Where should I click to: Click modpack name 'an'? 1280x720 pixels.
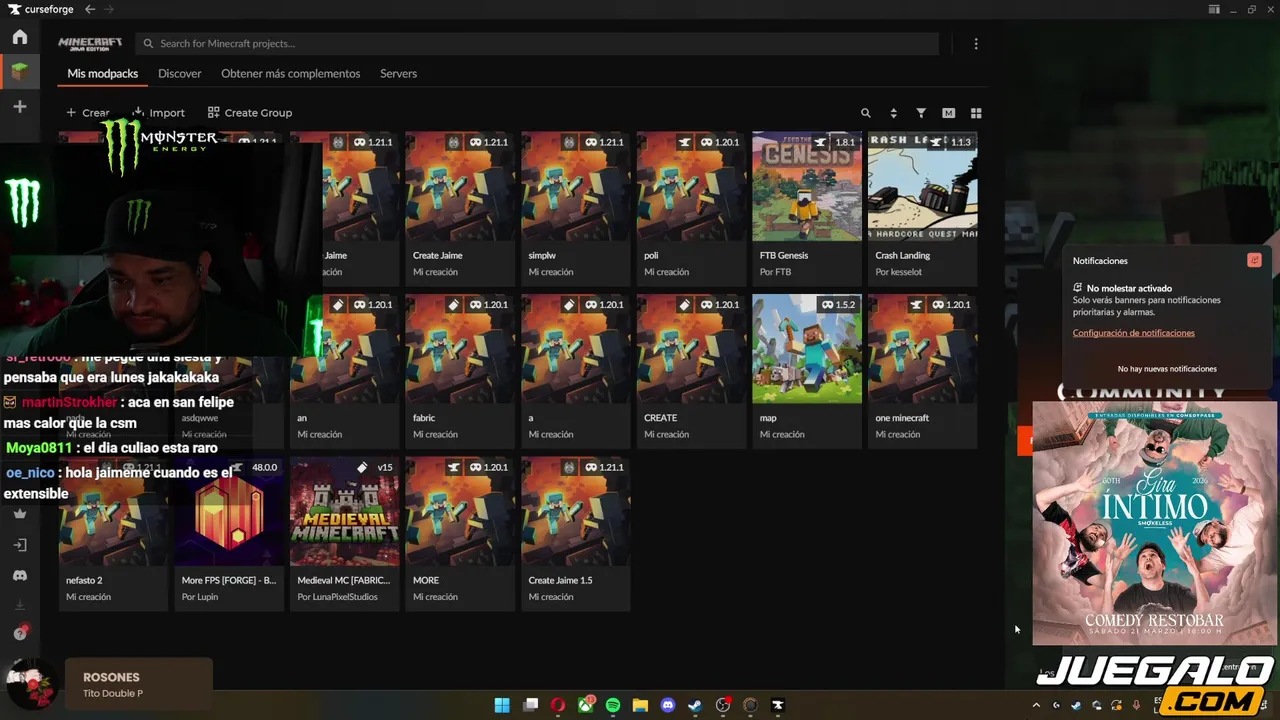302,418
